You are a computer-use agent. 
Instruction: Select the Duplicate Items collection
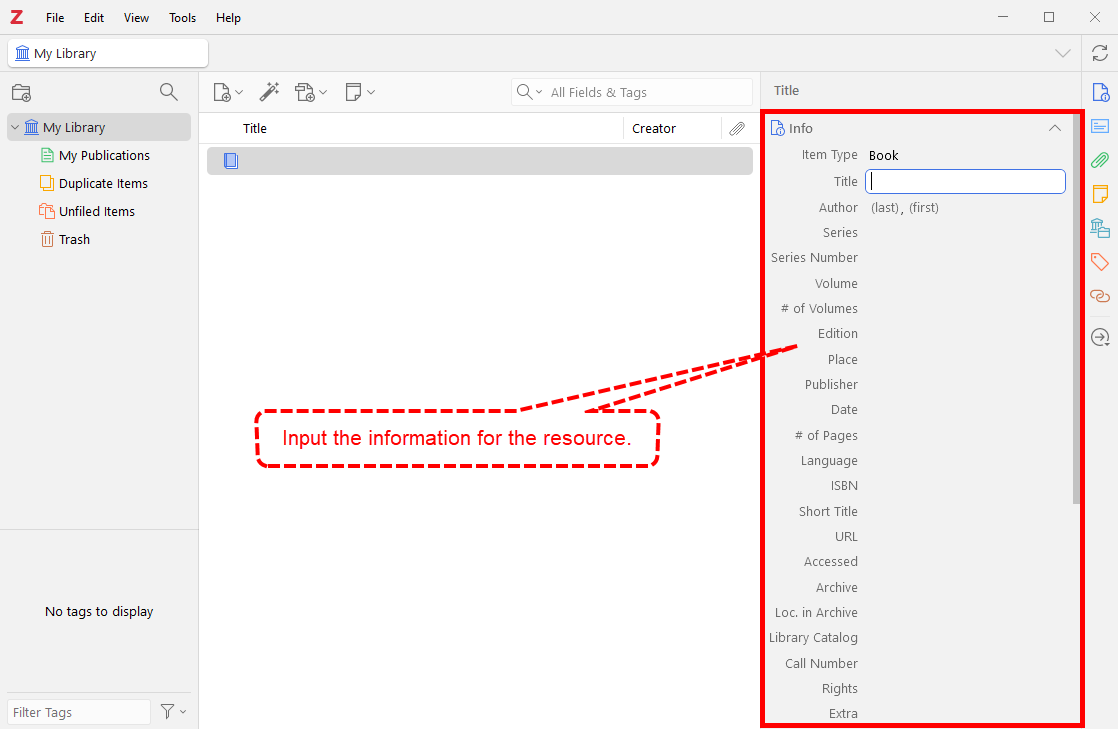103,184
